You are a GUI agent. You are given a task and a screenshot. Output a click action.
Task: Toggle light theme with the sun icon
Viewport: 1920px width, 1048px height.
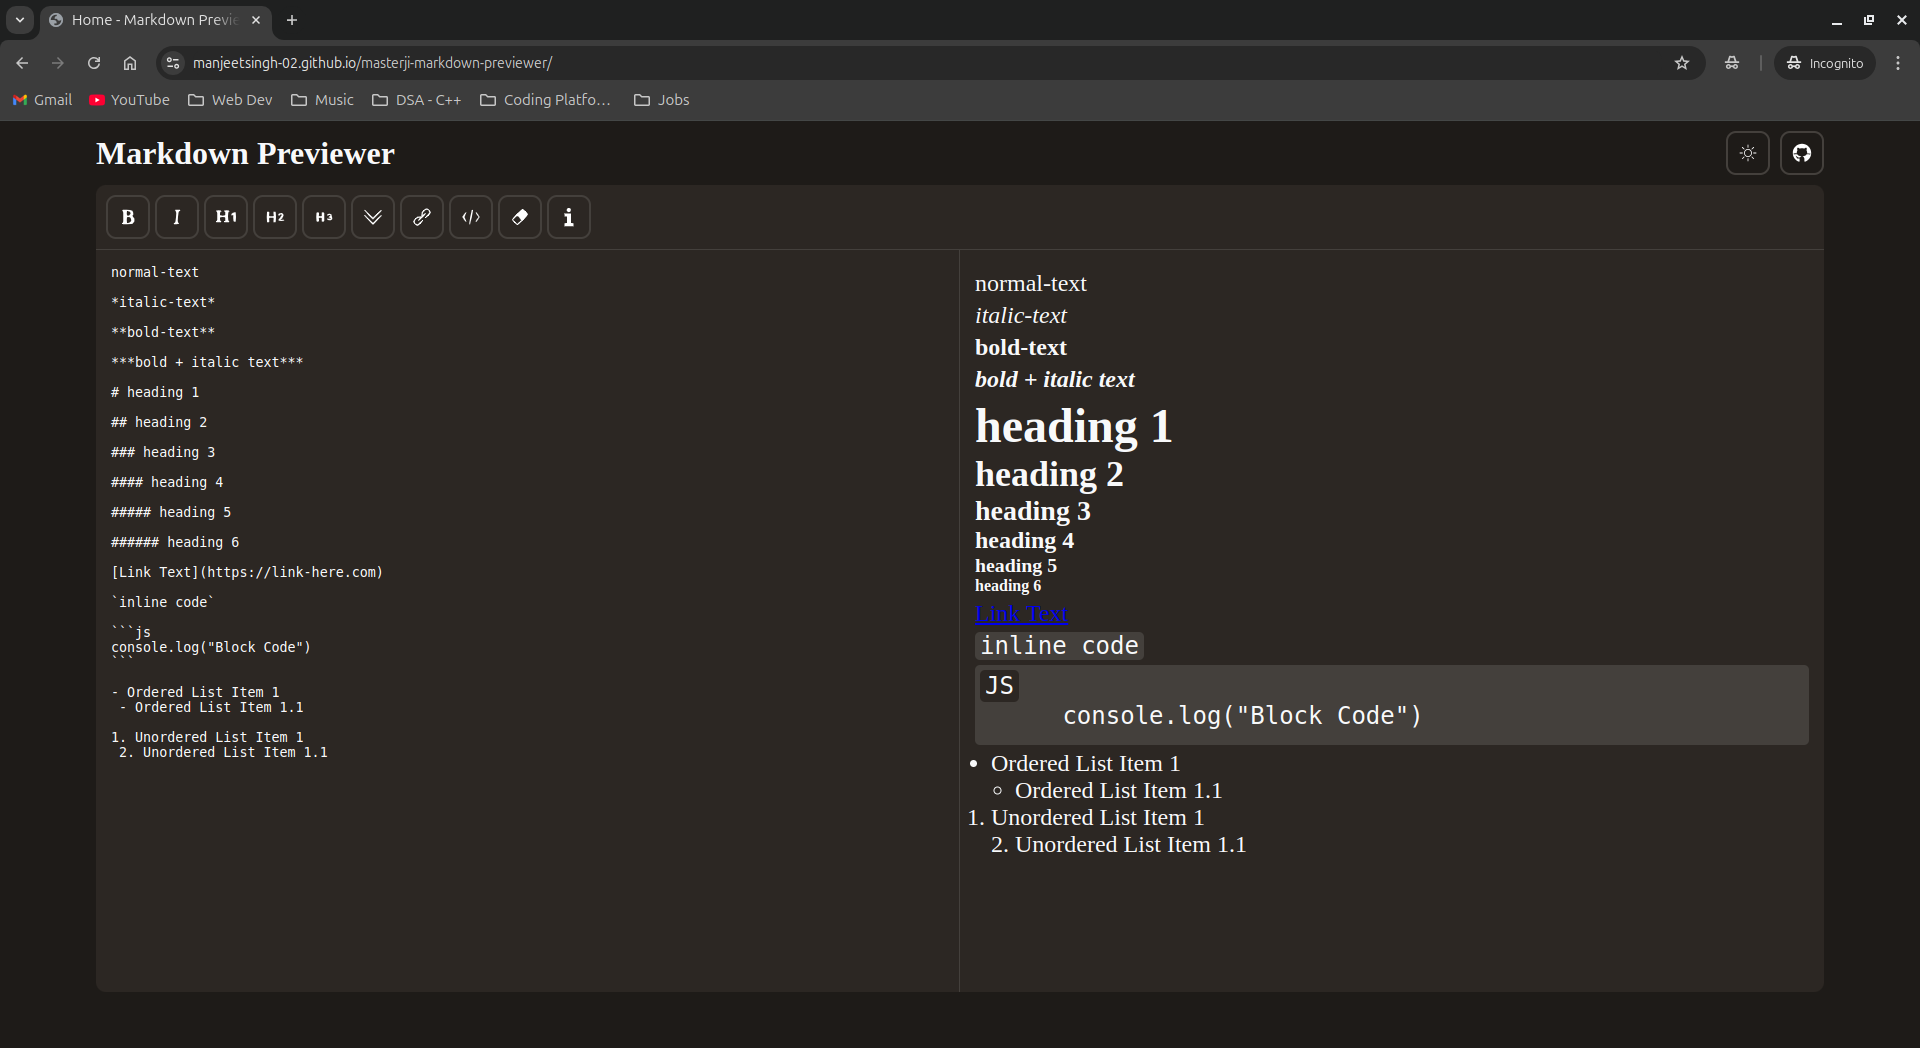click(x=1748, y=153)
